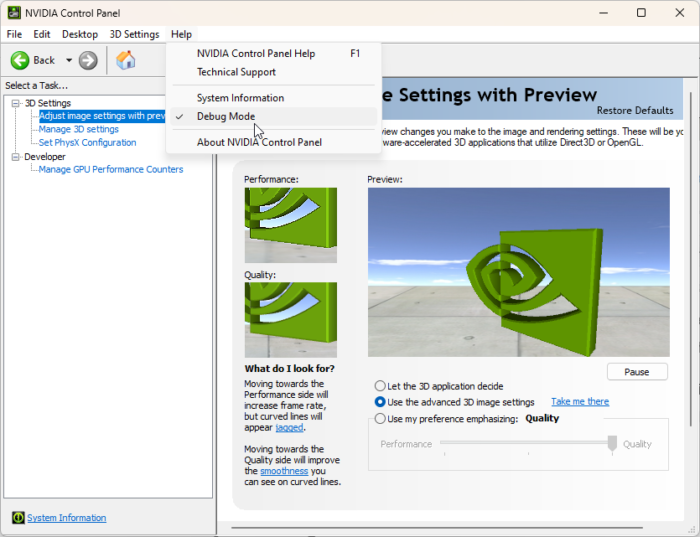
Task: Open the File menu
Action: tap(14, 34)
